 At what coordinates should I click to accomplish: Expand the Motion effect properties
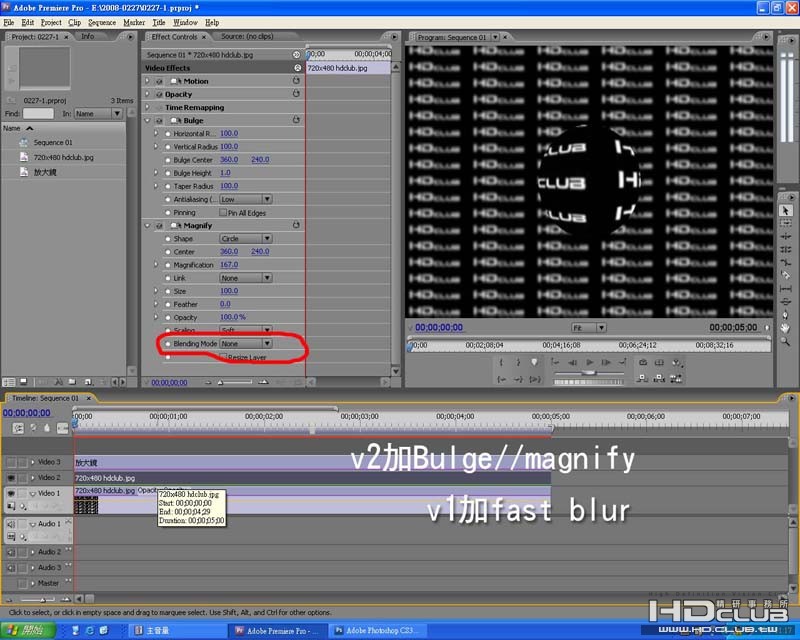(147, 81)
